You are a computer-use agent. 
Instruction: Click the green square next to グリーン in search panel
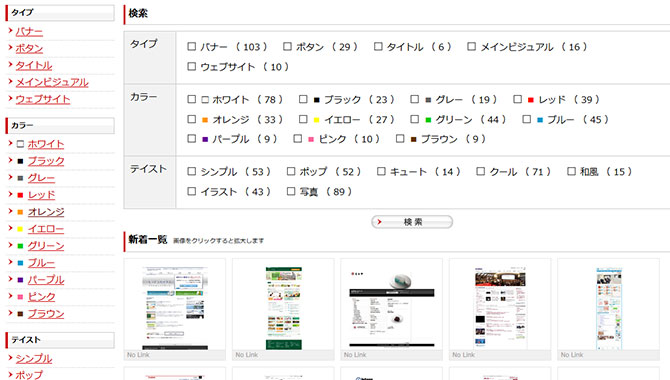pos(428,120)
